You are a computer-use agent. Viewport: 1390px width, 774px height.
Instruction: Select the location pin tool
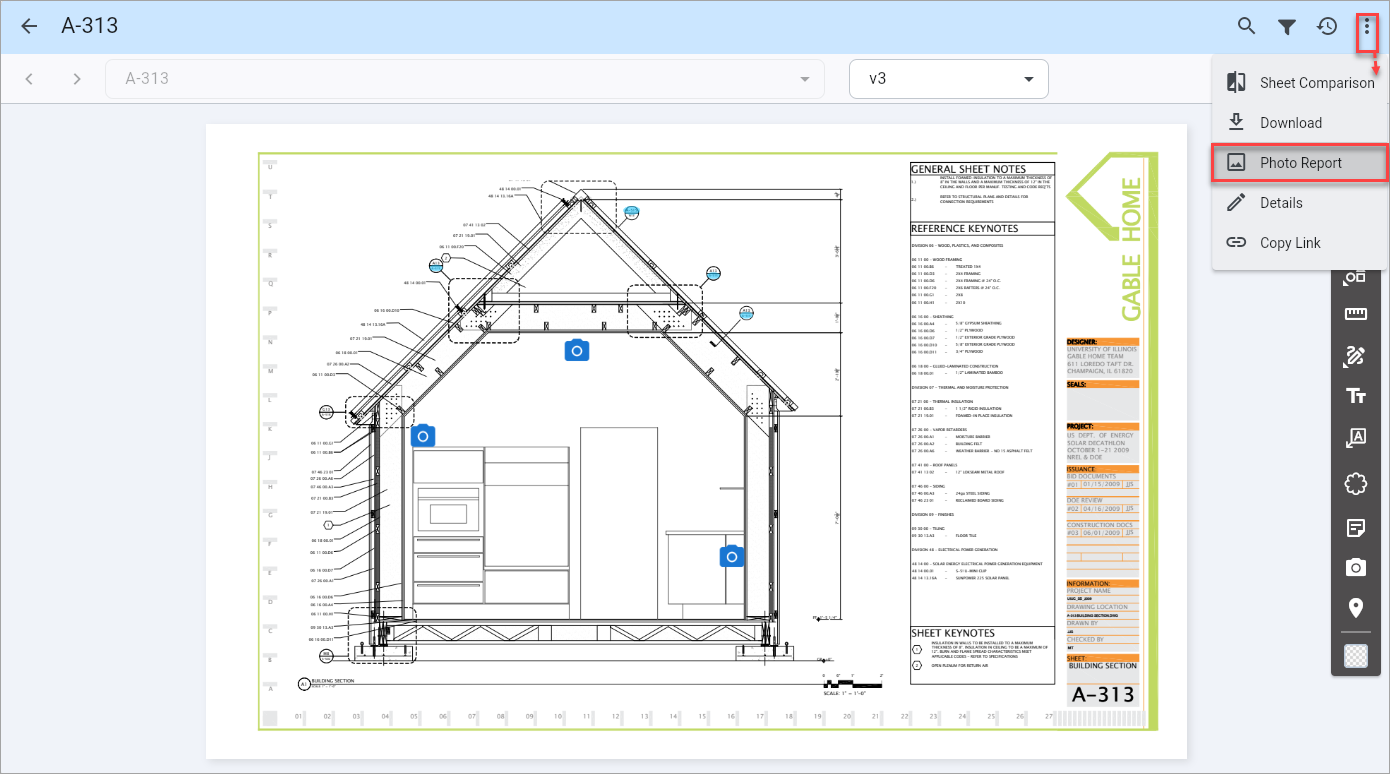[x=1356, y=607]
